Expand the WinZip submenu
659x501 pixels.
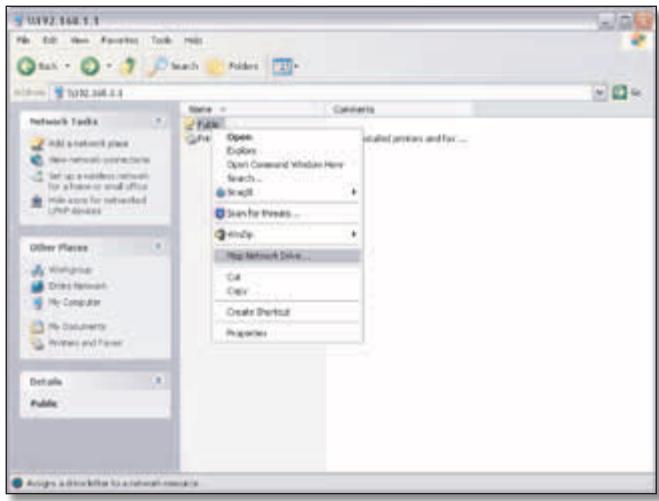287,234
